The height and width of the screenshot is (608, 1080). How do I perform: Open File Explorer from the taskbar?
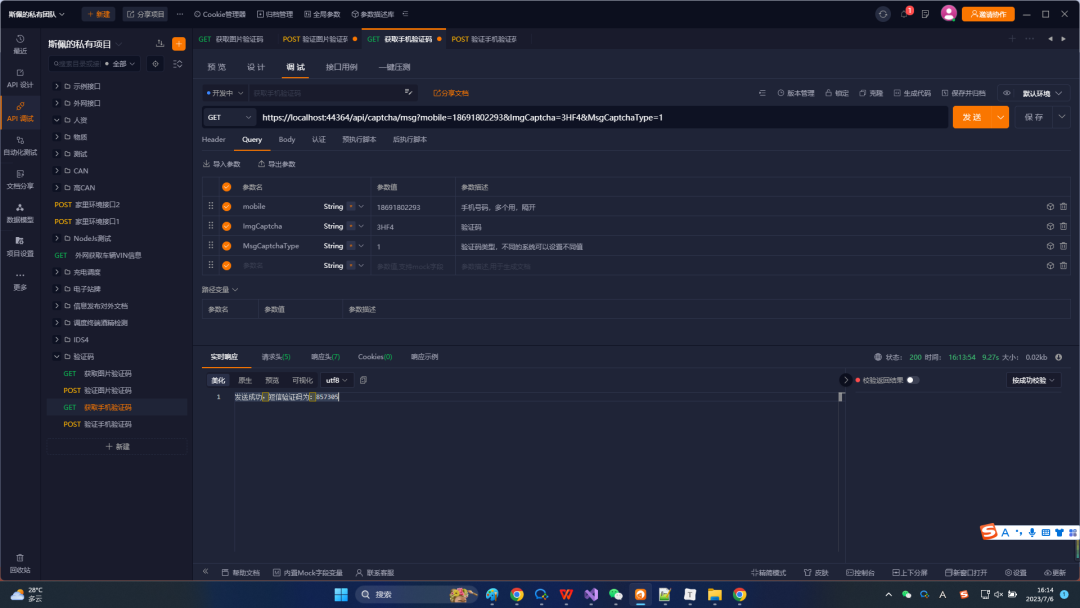[x=714, y=594]
